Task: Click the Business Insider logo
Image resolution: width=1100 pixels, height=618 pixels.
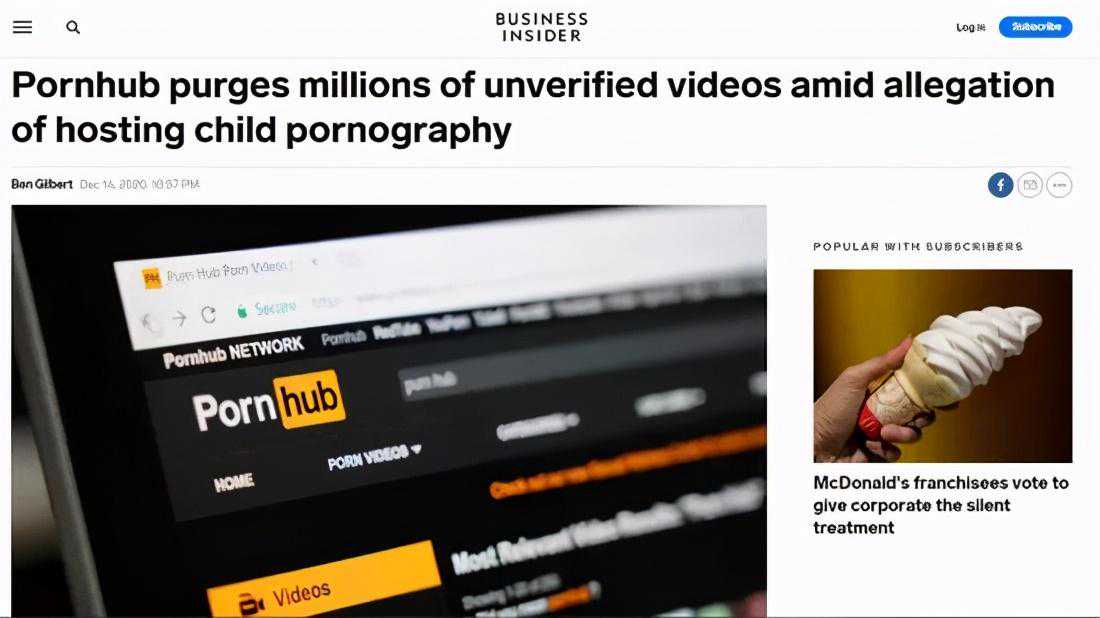Action: pyautogui.click(x=542, y=27)
